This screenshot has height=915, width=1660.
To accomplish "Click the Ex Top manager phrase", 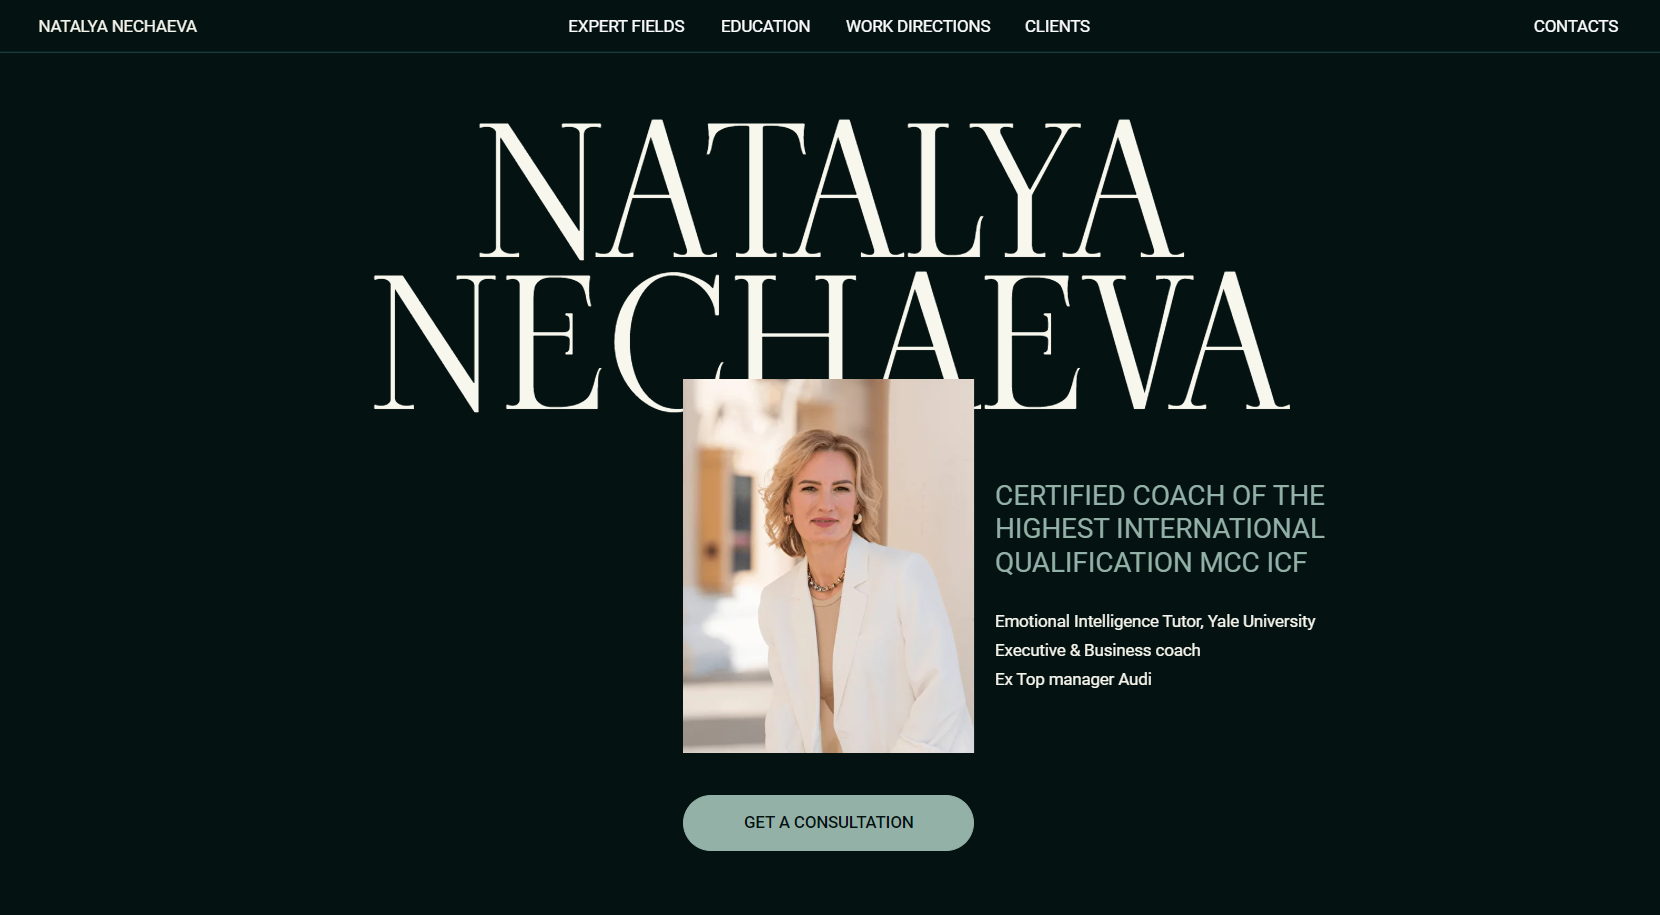I will click(1054, 679).
